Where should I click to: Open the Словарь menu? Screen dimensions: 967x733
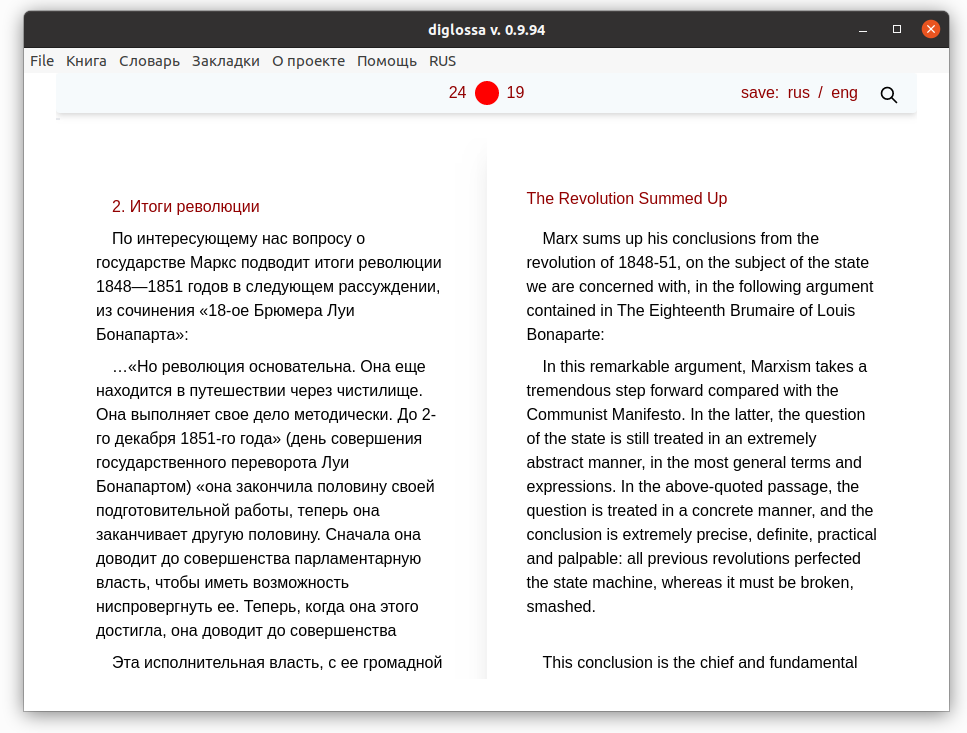point(149,61)
